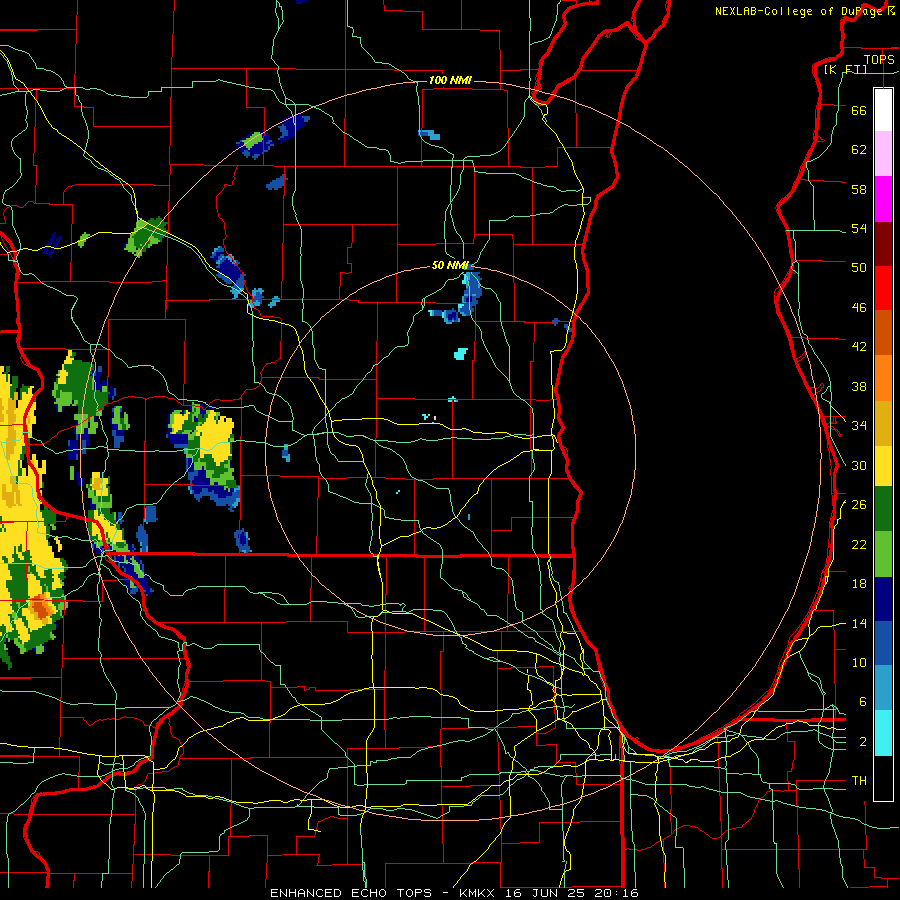Click the "10" legend label
The height and width of the screenshot is (900, 900).
coord(859,662)
